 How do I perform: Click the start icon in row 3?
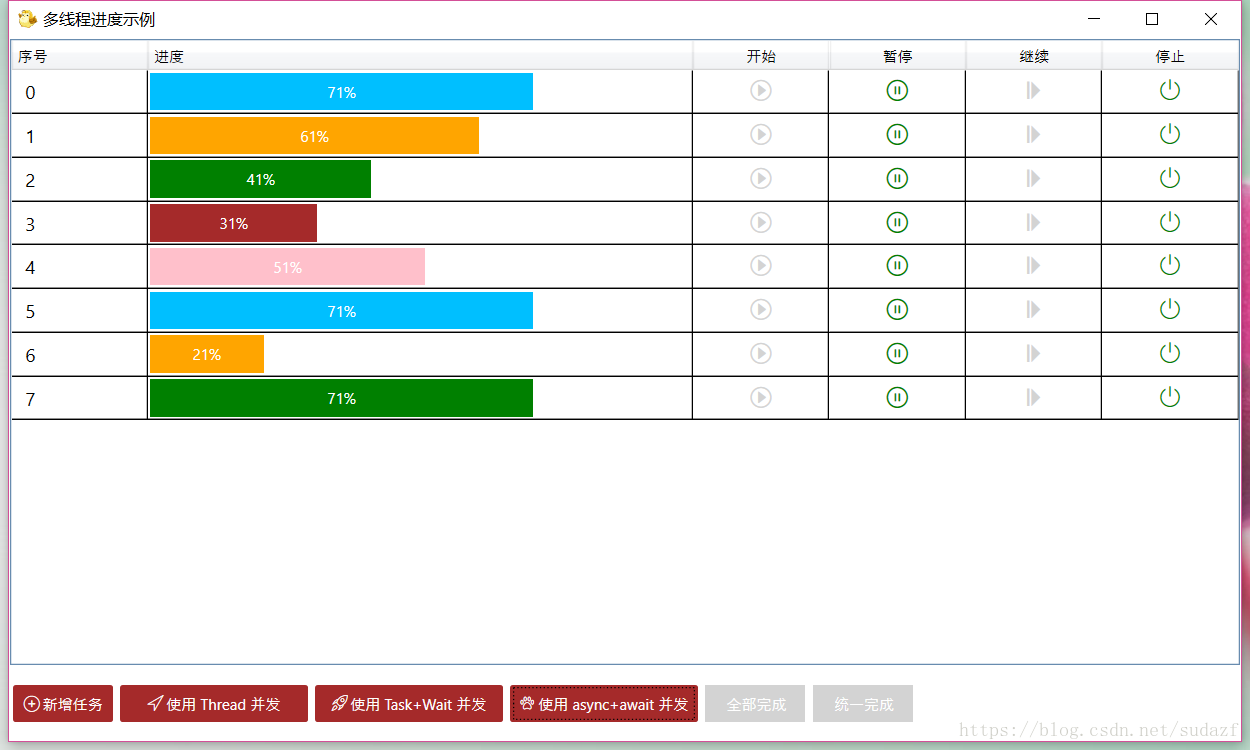click(761, 222)
